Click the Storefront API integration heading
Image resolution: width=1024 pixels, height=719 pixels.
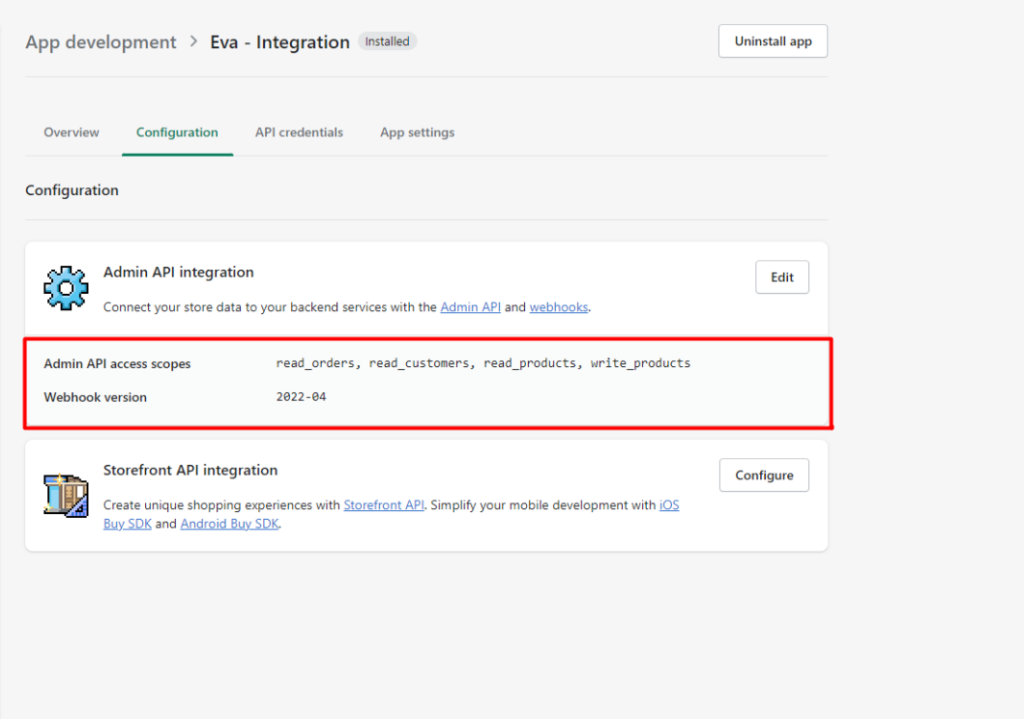click(x=190, y=470)
